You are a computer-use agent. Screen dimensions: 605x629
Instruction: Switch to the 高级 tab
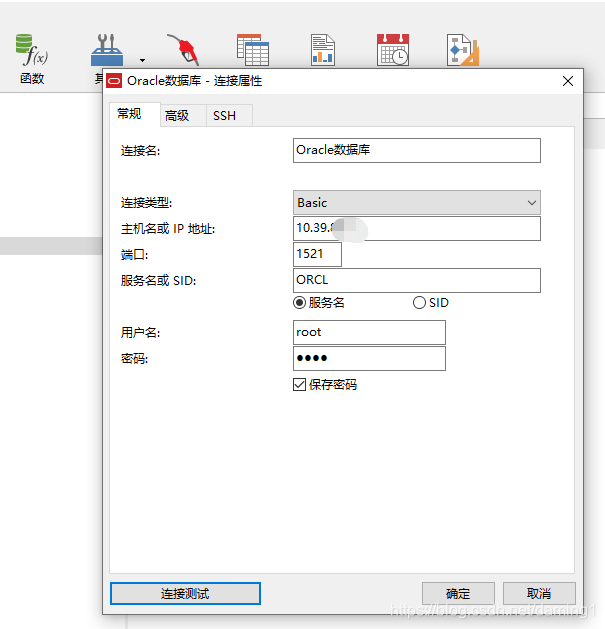[183, 116]
